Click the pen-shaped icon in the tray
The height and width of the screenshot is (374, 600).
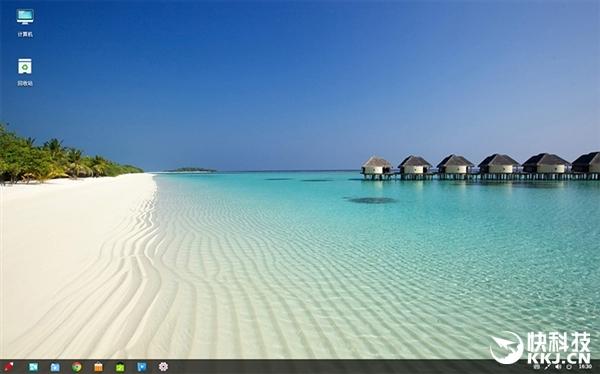pyautogui.click(x=547, y=367)
